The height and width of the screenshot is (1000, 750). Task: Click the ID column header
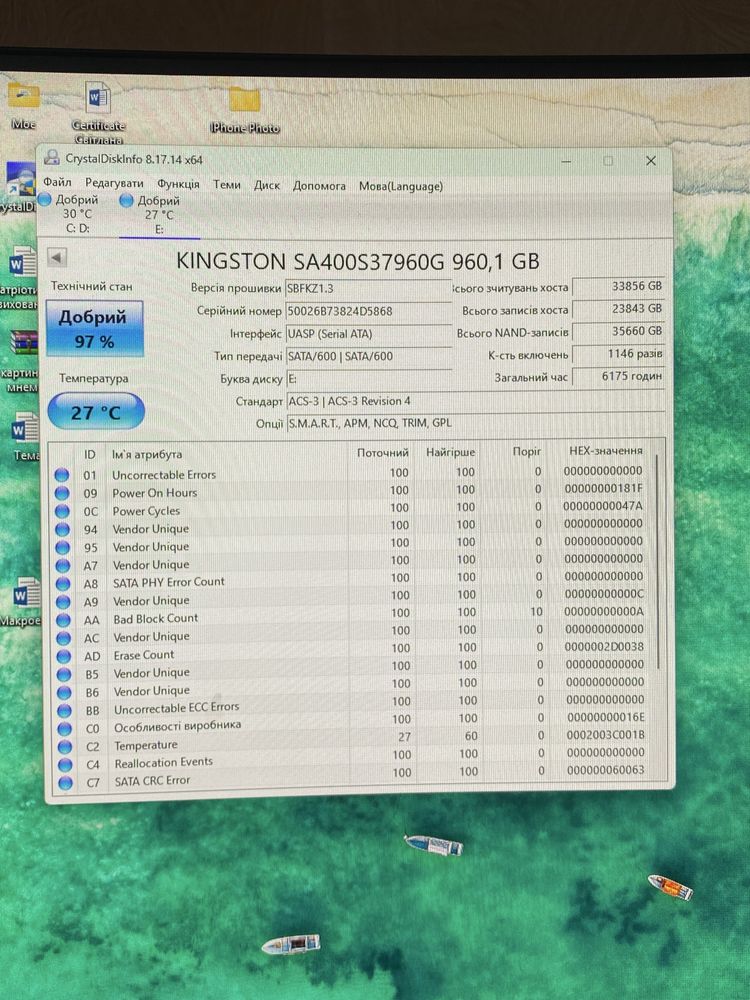(90, 455)
